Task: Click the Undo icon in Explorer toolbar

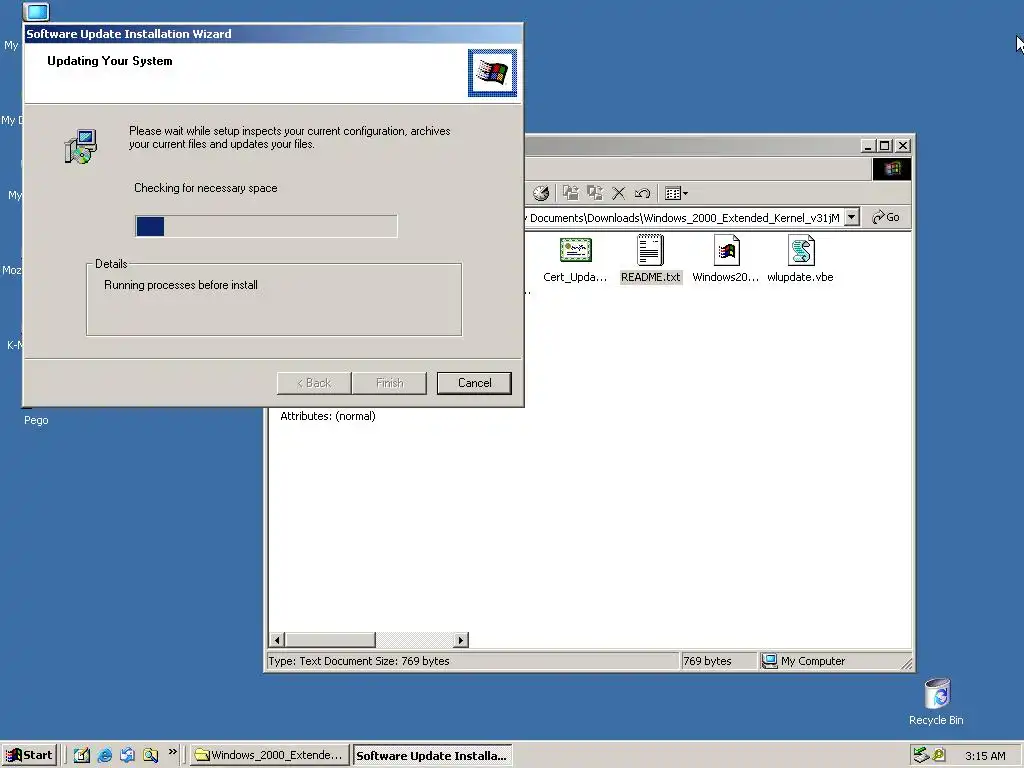Action: (x=642, y=193)
